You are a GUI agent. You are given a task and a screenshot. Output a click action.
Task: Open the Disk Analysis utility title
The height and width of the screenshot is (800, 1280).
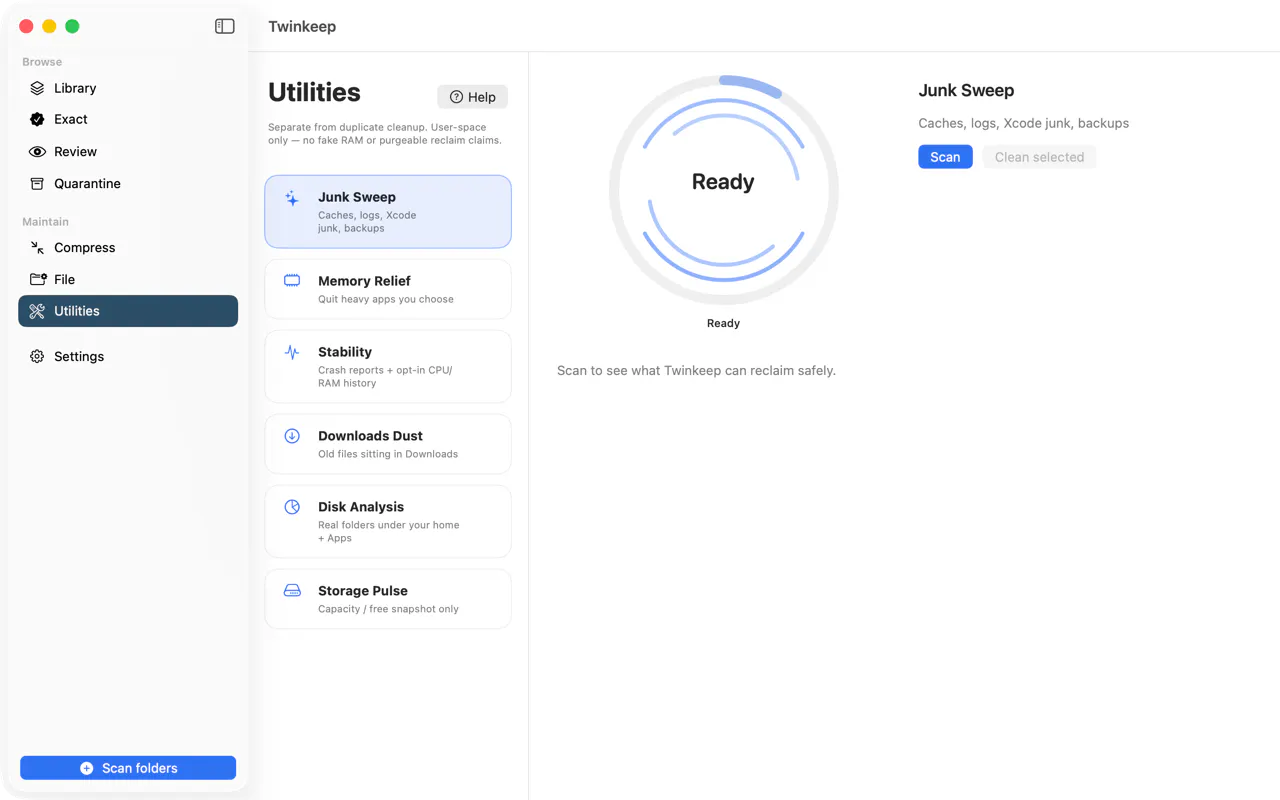[361, 507]
